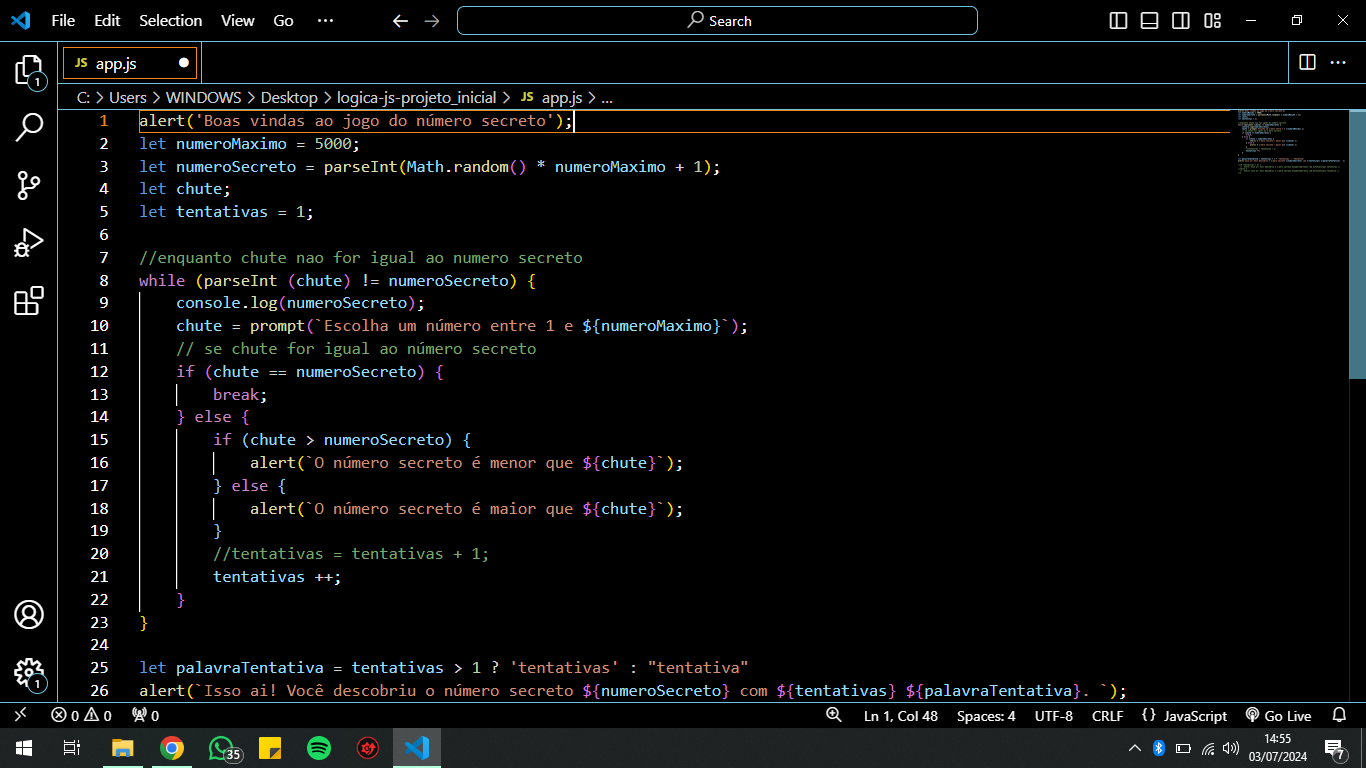This screenshot has width=1366, height=768.
Task: Click UTF-8 encoding selector
Action: pyautogui.click(x=1054, y=716)
